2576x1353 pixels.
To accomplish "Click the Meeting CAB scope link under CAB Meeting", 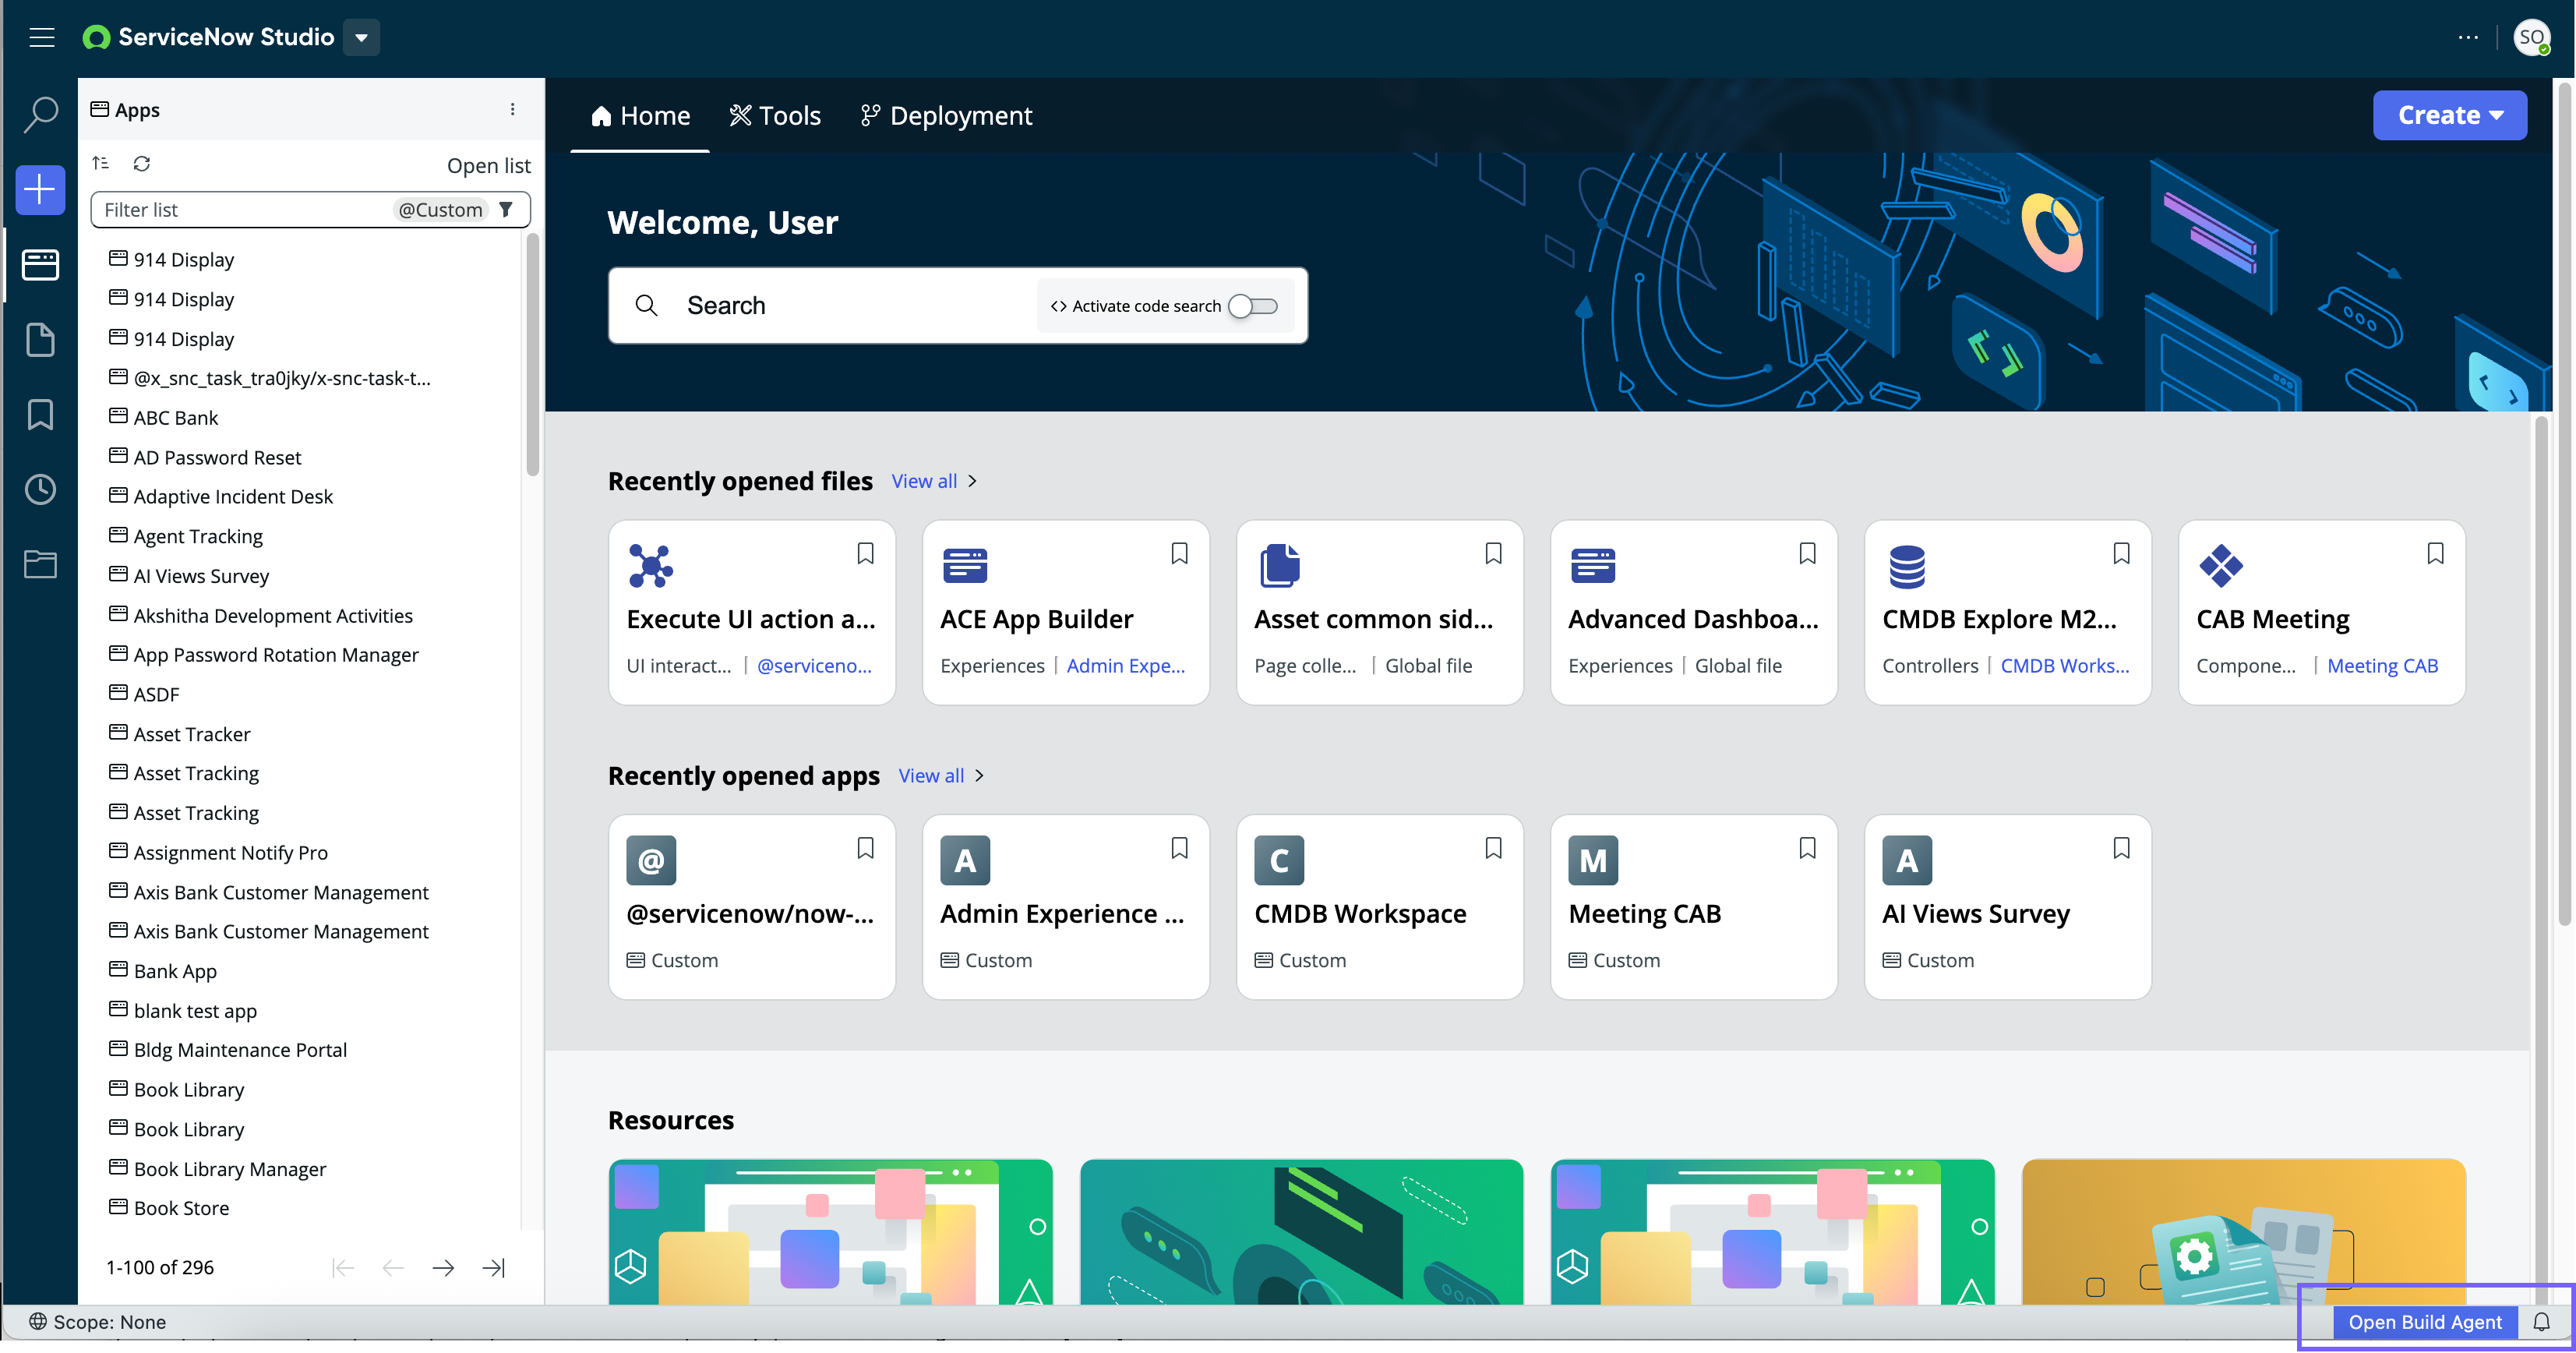I will pos(2382,666).
